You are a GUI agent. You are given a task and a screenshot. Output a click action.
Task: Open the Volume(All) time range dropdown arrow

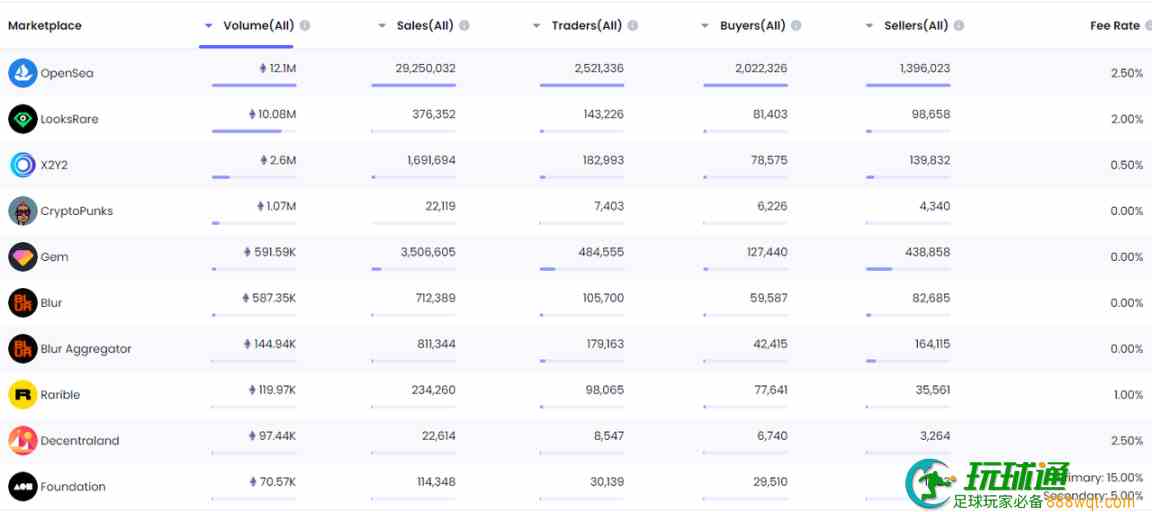click(209, 26)
